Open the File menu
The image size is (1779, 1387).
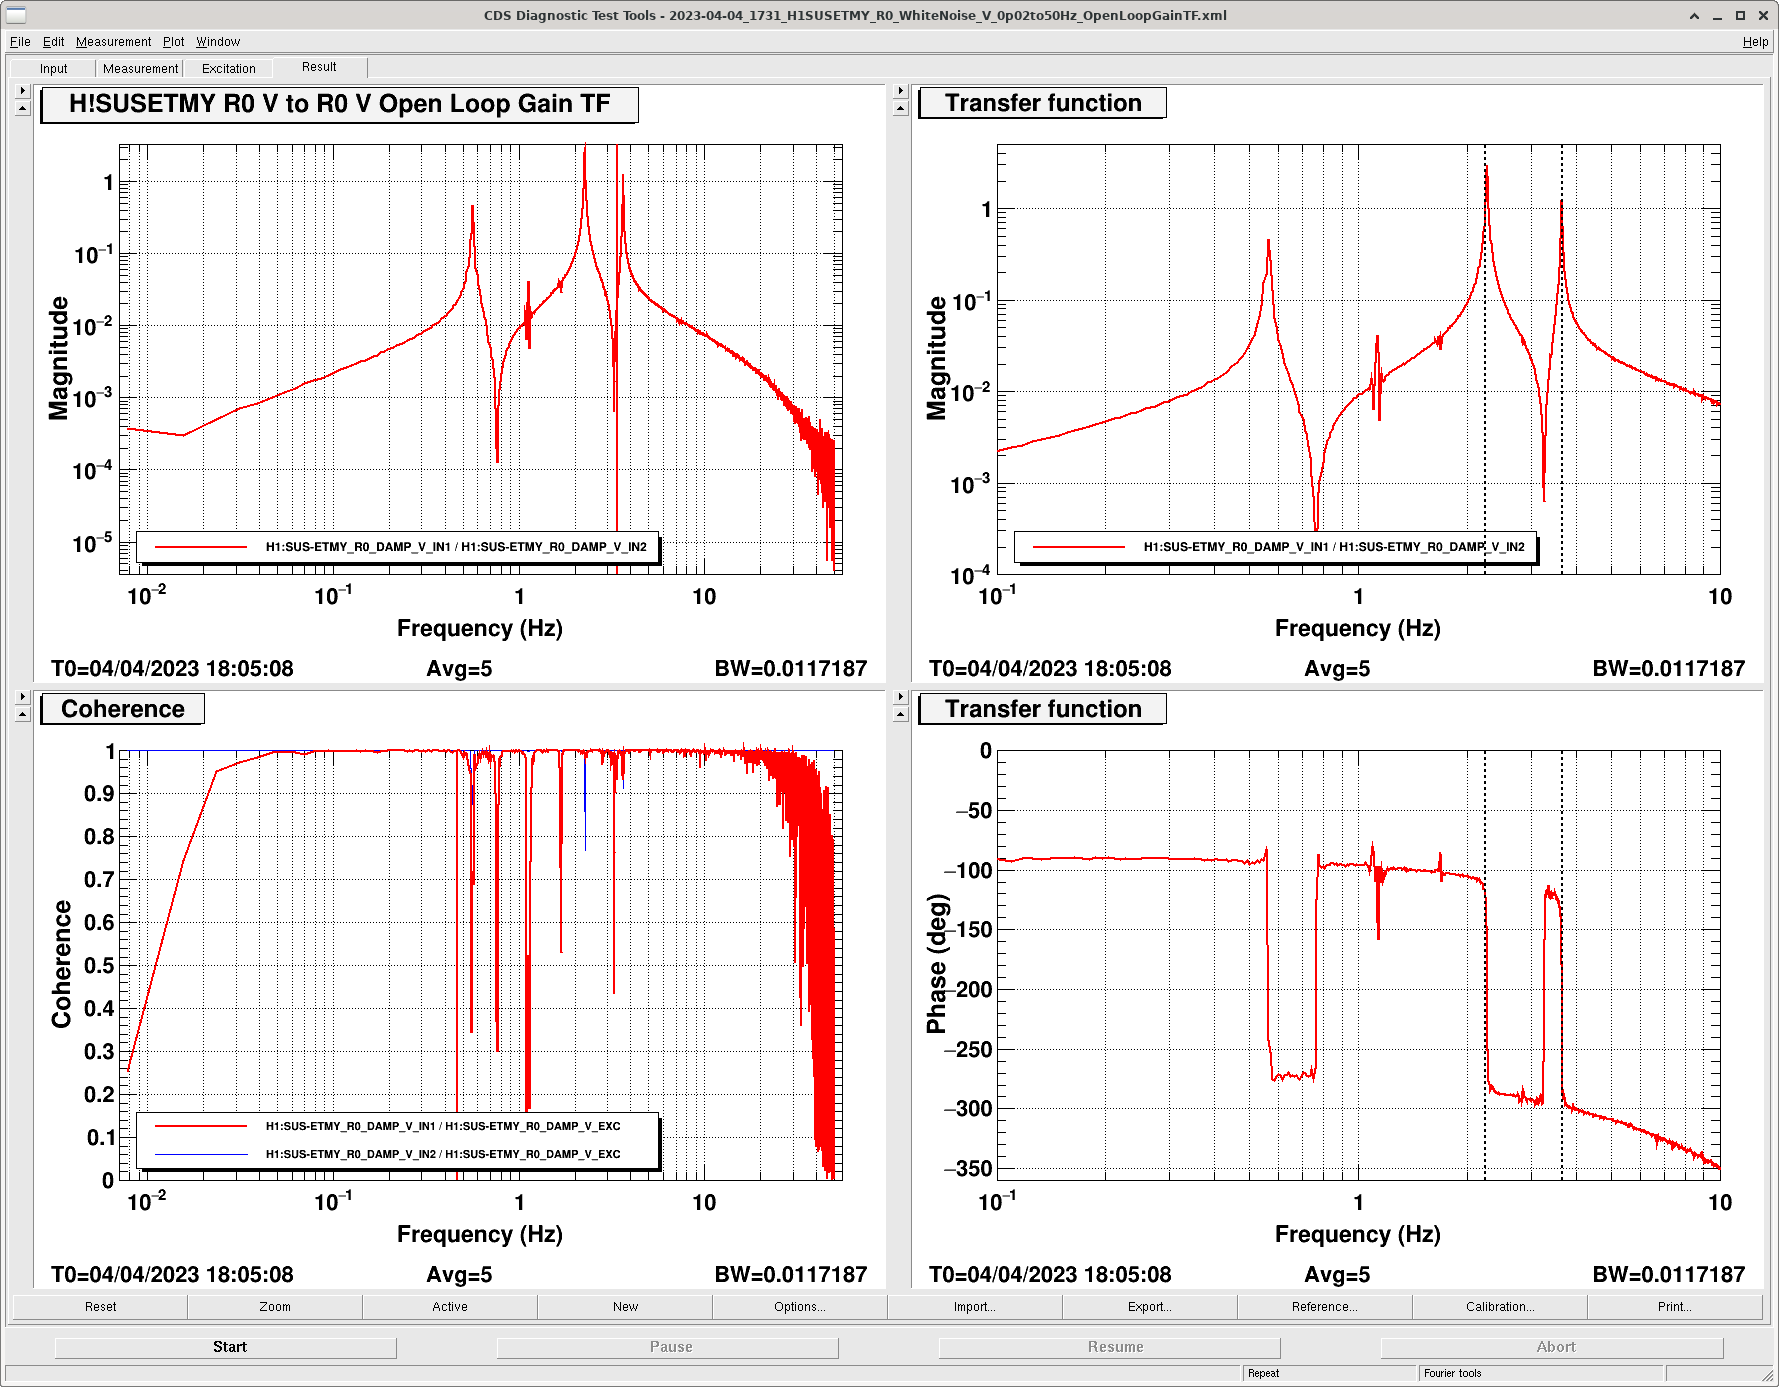pyautogui.click(x=20, y=41)
